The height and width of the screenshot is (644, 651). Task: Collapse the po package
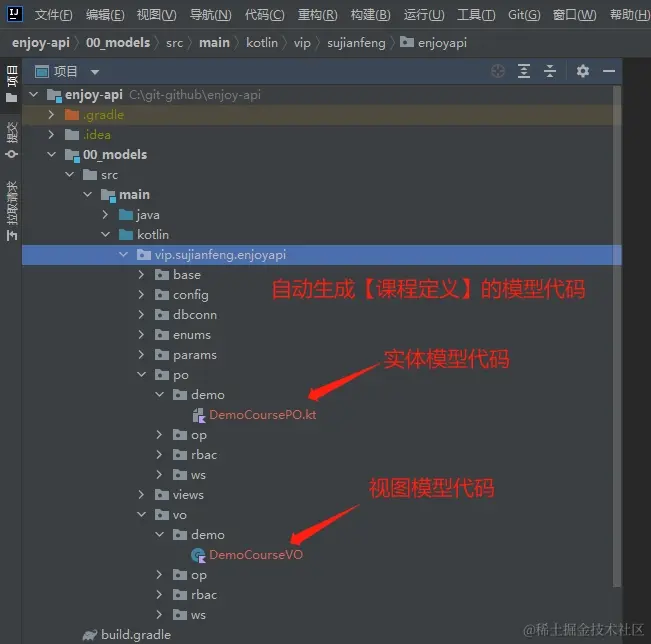click(x=142, y=375)
